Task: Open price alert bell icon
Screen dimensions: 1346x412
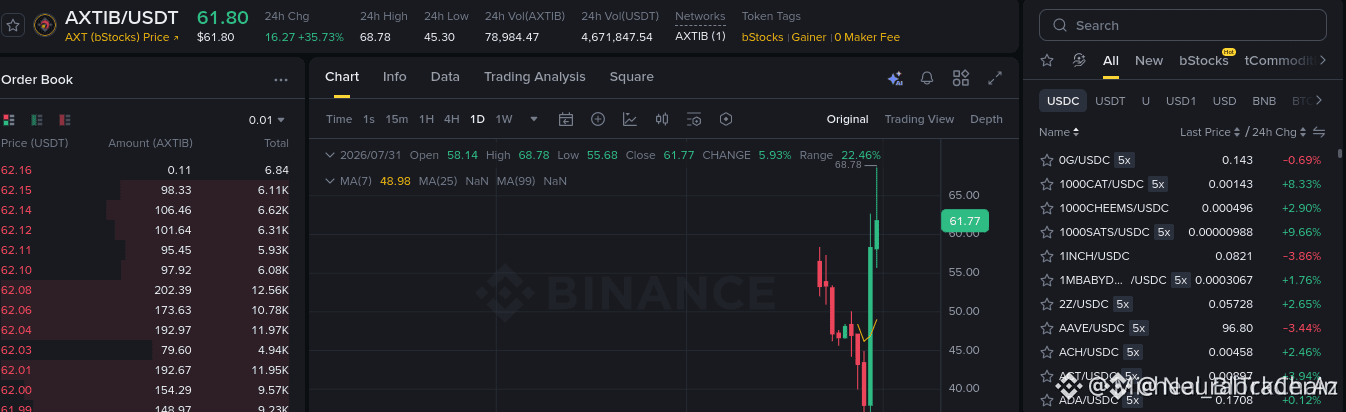Action: tap(927, 78)
